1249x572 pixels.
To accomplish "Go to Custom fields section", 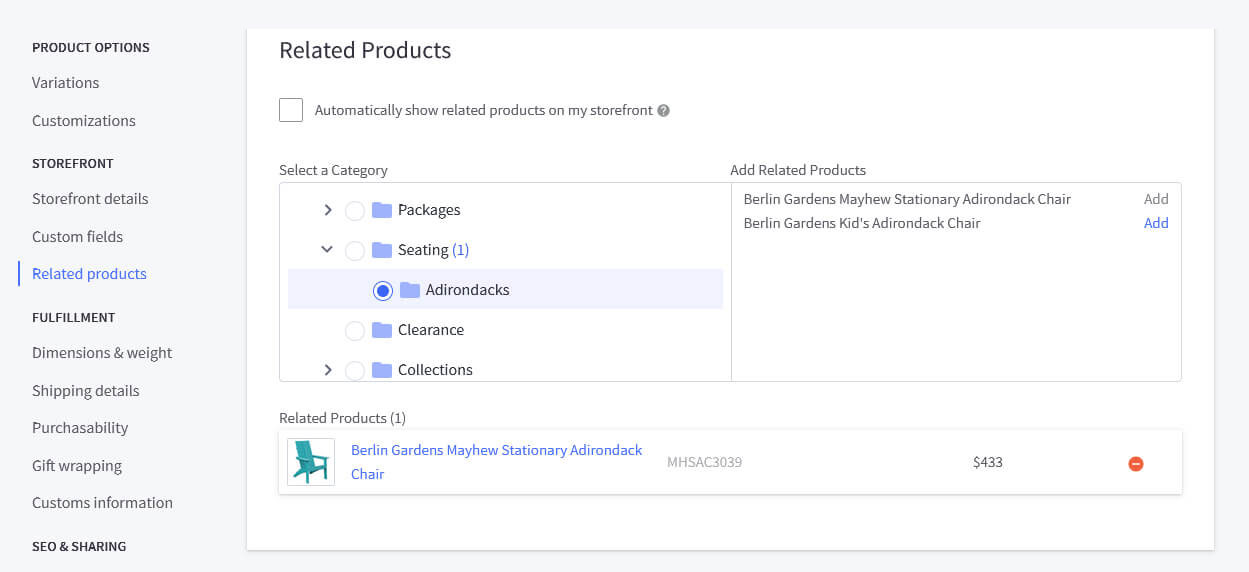I will point(77,237).
